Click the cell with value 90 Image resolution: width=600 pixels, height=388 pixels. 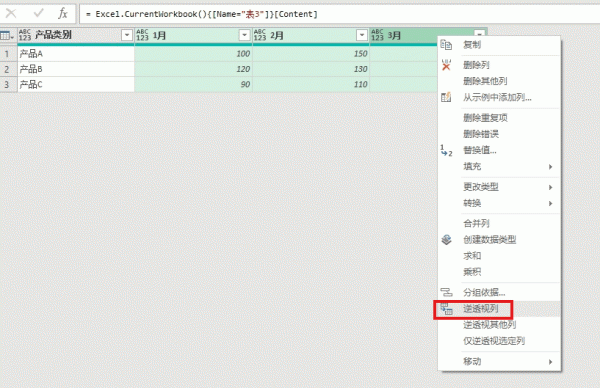click(x=193, y=85)
